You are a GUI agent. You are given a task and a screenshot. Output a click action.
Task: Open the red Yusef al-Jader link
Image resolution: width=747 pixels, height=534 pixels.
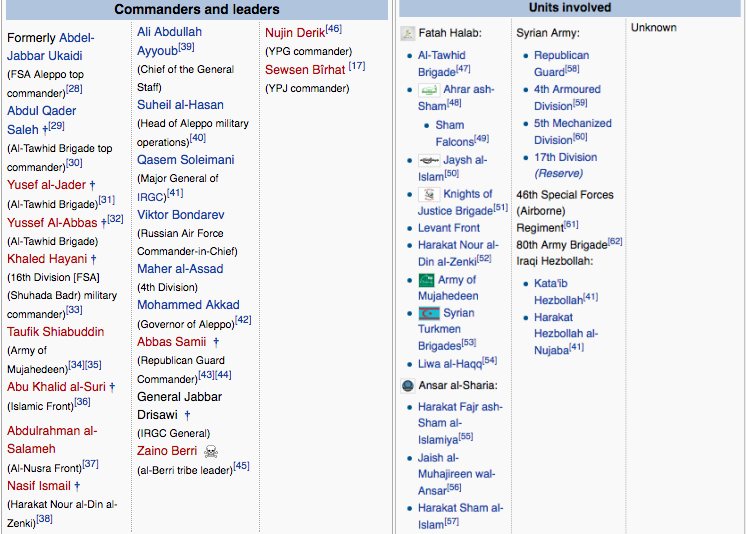click(46, 185)
